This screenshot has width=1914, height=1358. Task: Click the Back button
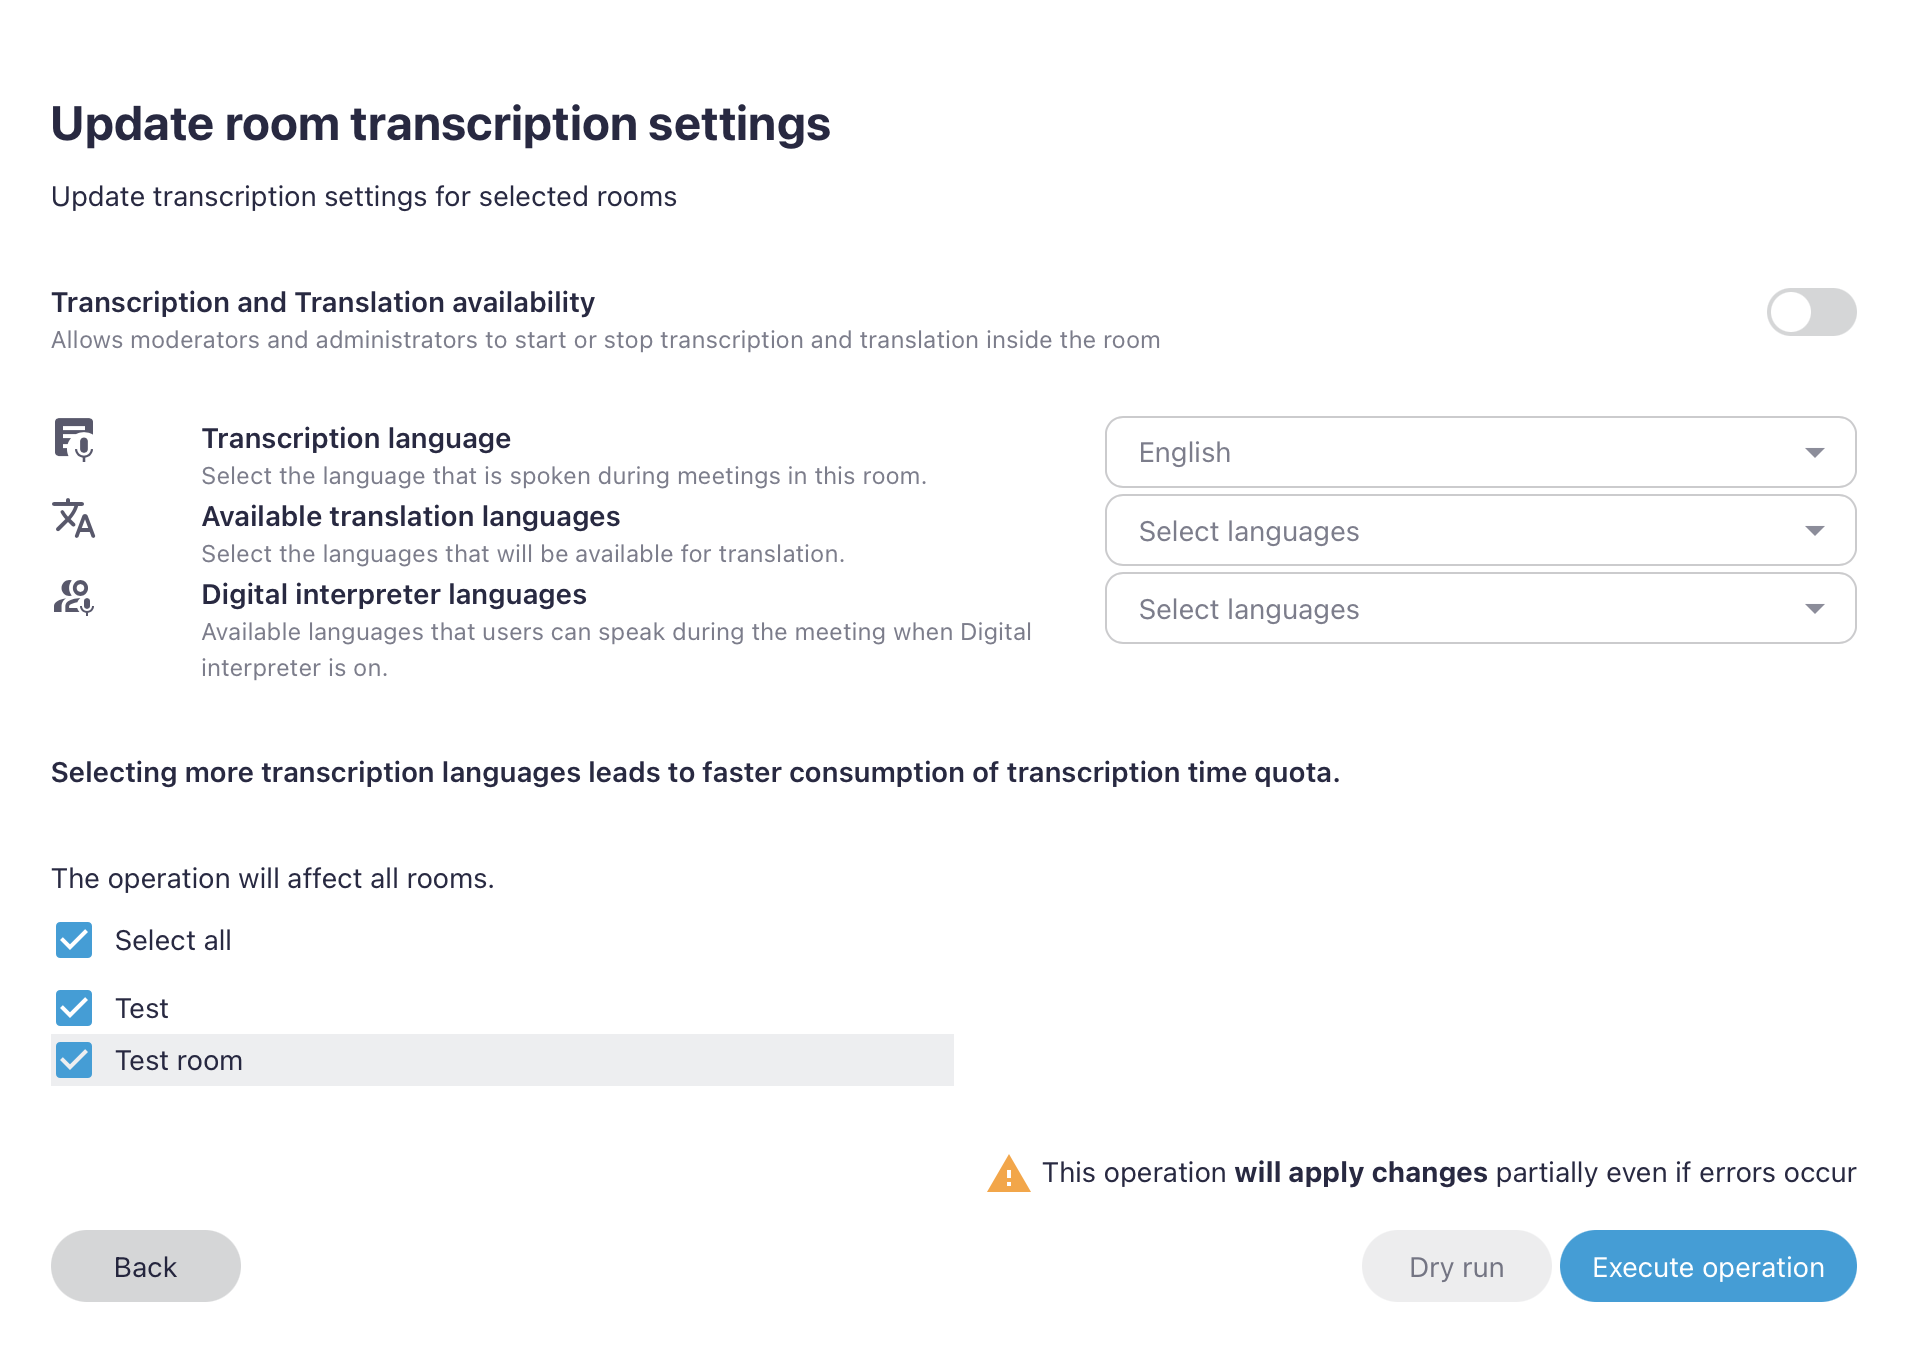(145, 1266)
